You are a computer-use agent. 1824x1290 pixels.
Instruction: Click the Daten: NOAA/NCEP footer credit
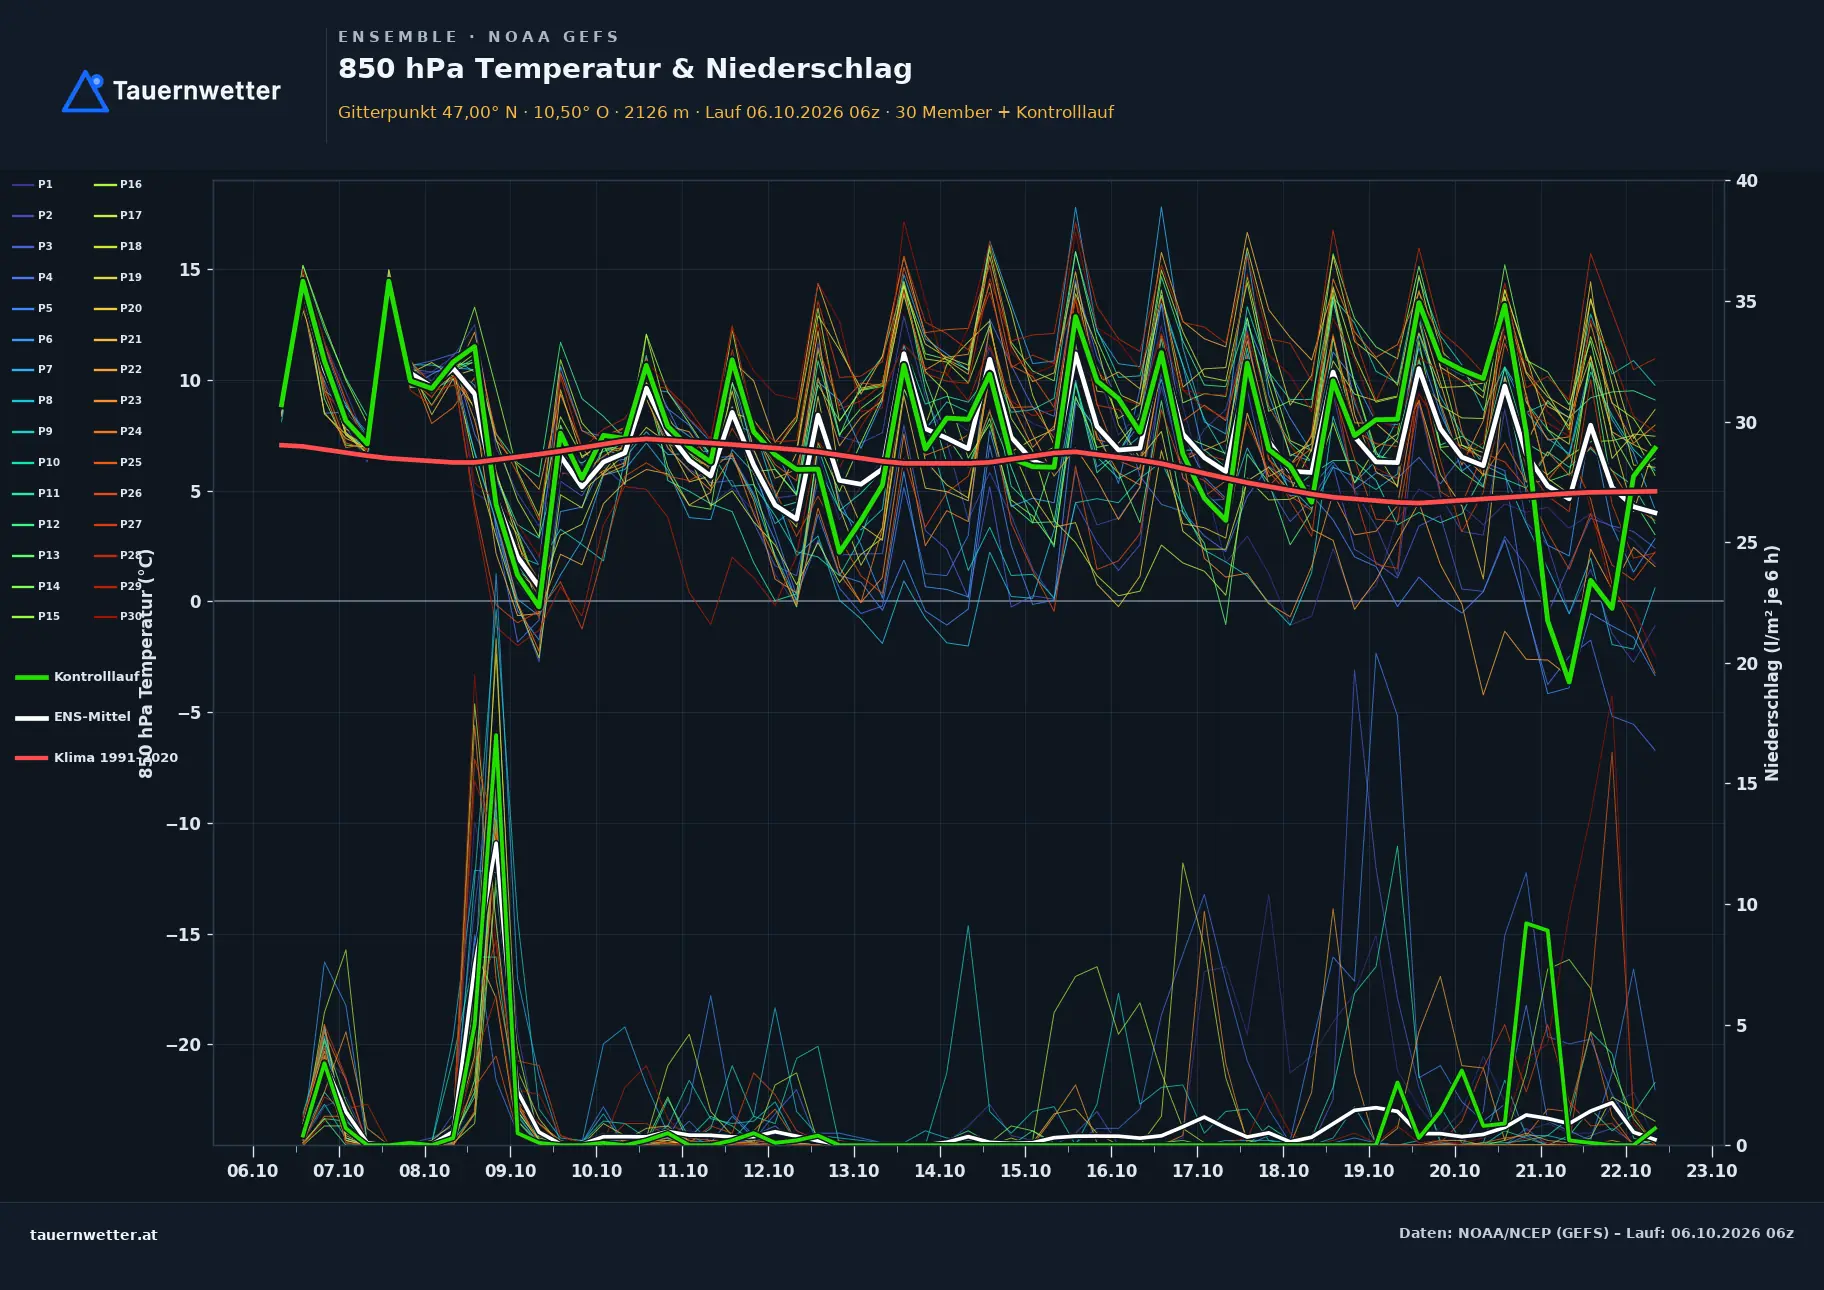click(x=1596, y=1233)
